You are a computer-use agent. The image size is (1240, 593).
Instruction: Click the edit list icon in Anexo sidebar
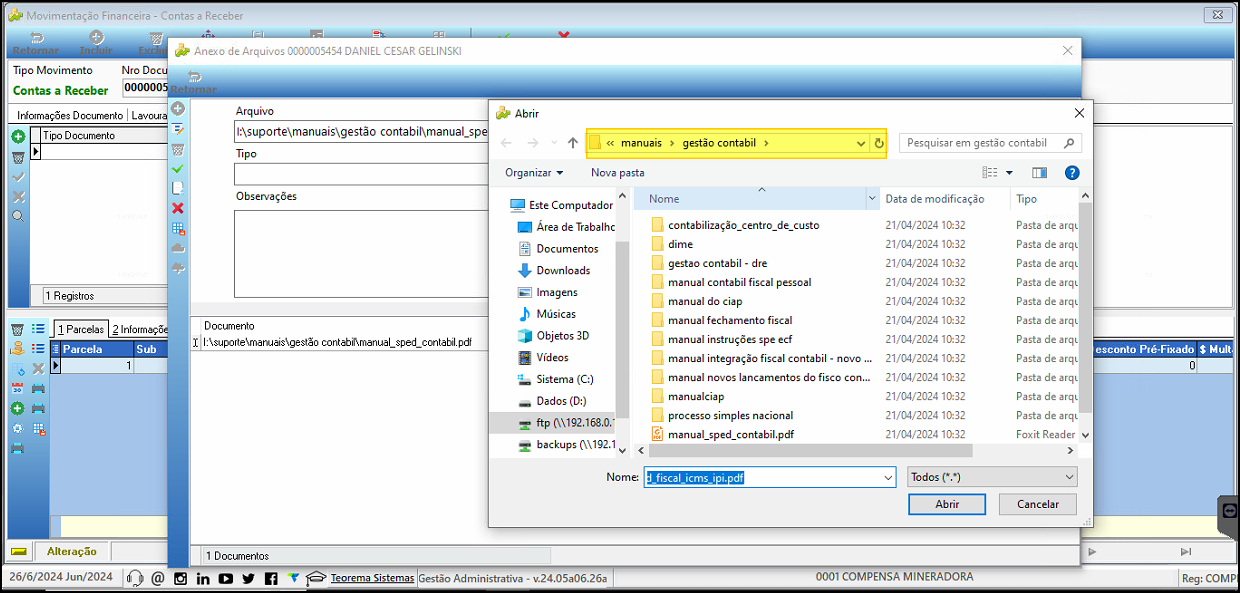click(x=178, y=129)
